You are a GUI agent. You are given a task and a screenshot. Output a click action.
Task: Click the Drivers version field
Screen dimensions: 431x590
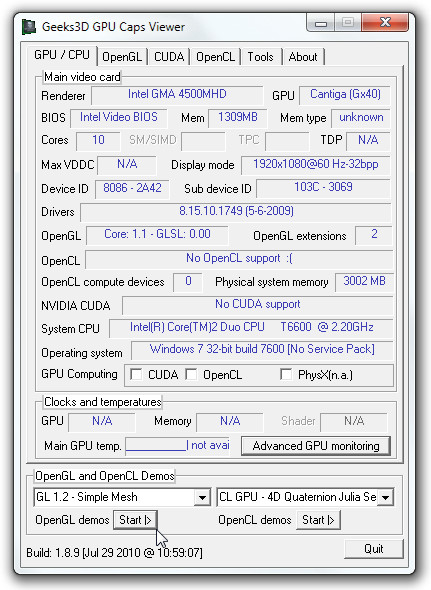tap(236, 211)
